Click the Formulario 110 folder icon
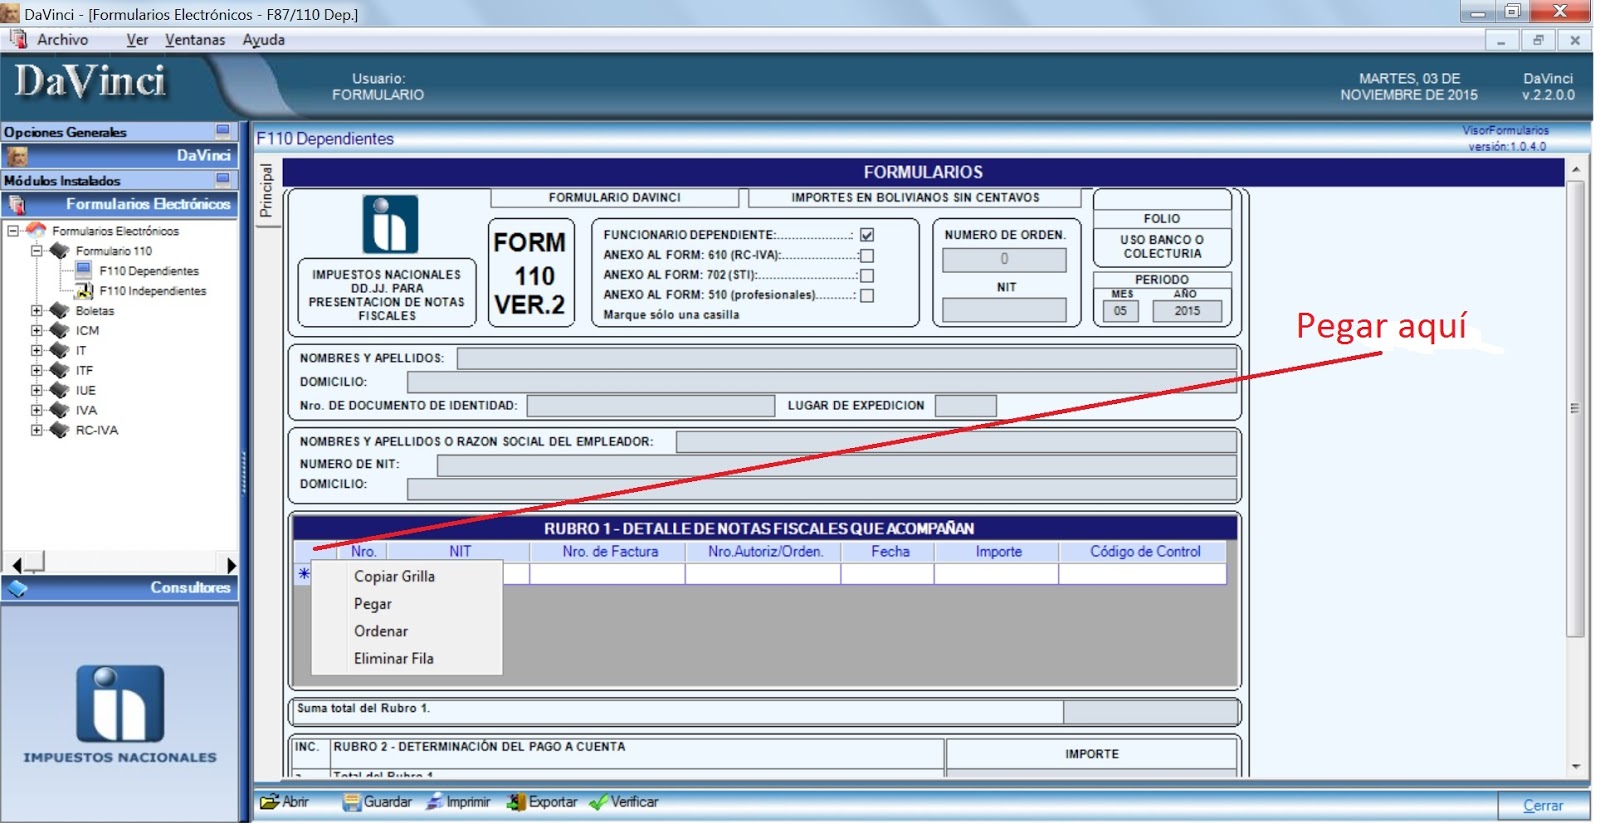The height and width of the screenshot is (823, 1600). 60,250
